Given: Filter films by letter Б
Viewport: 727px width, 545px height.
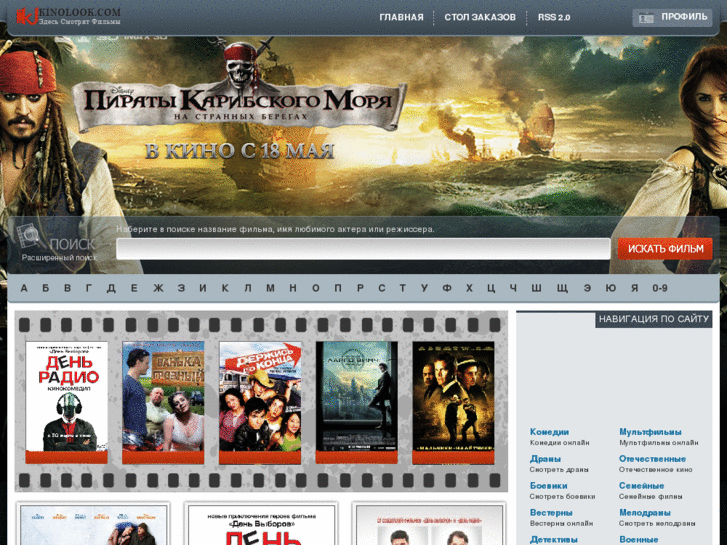Looking at the screenshot, I should tap(45, 289).
